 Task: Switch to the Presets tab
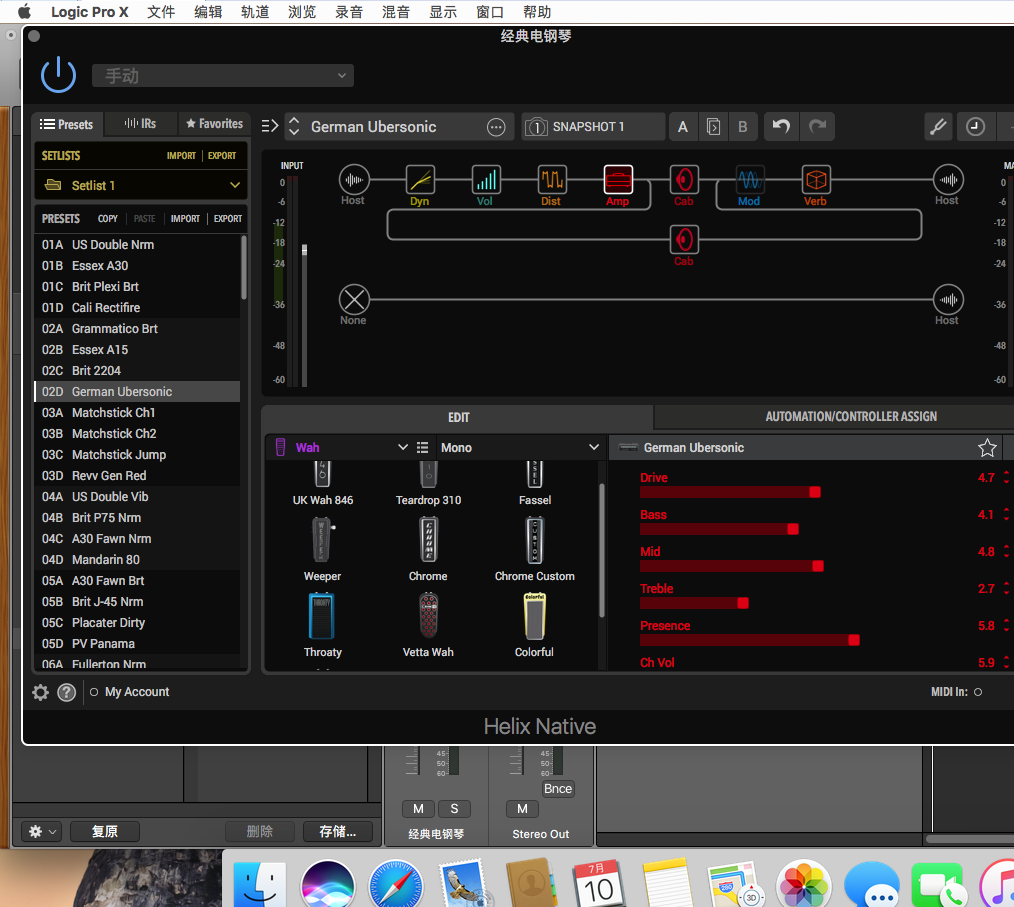coord(67,124)
